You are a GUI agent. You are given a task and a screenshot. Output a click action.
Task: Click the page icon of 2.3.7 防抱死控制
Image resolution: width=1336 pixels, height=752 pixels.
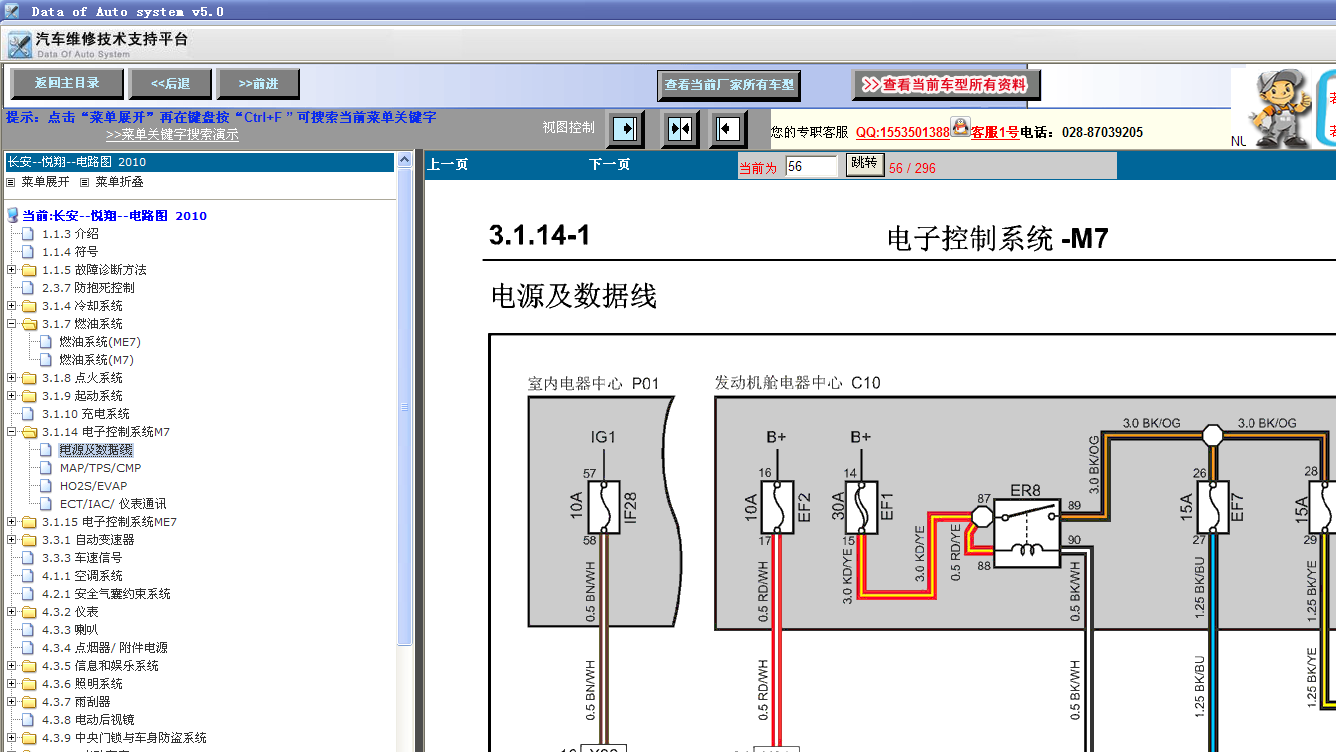click(28, 287)
